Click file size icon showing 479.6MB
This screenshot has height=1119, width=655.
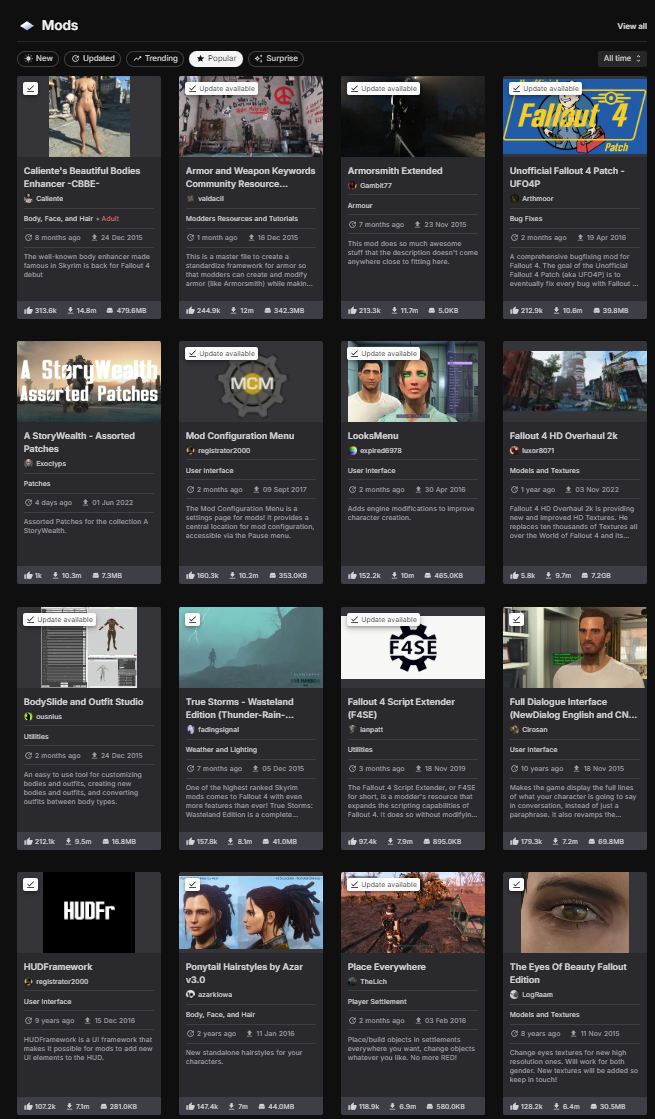[x=110, y=310]
